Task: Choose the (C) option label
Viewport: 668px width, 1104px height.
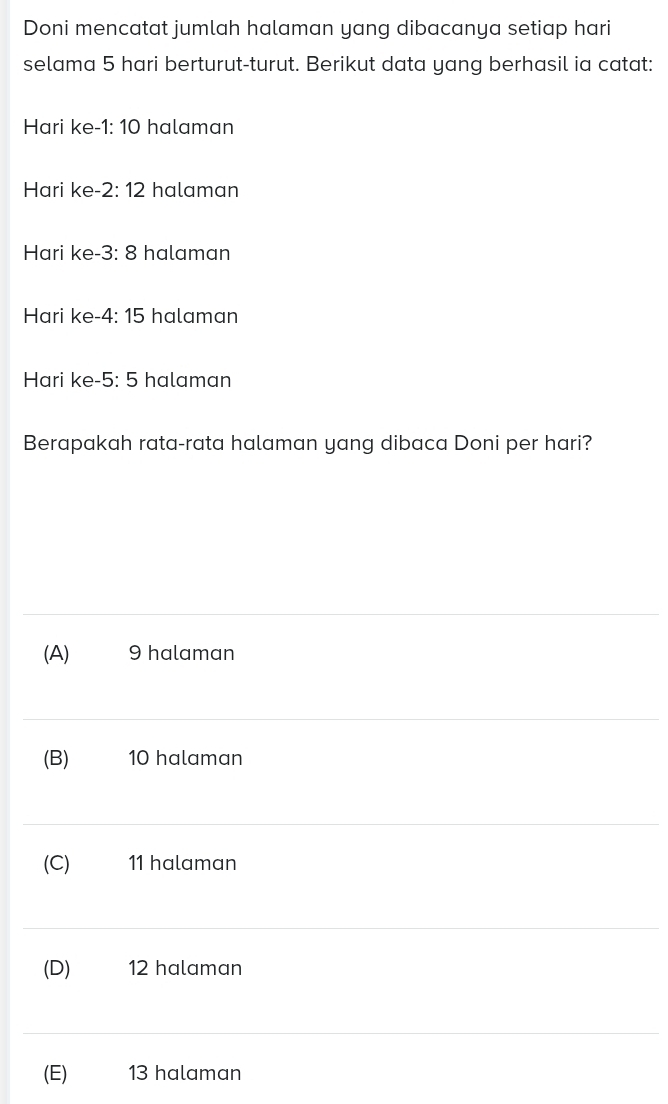Action: [x=57, y=864]
